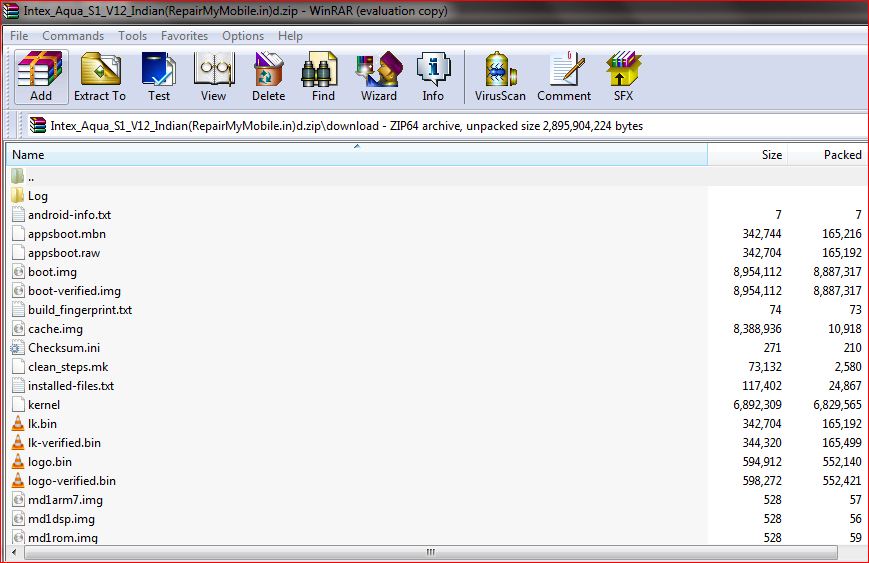Image resolution: width=869 pixels, height=563 pixels.
Task: Click packed value 165,216 of appsboot.mbn
Action: click(842, 234)
